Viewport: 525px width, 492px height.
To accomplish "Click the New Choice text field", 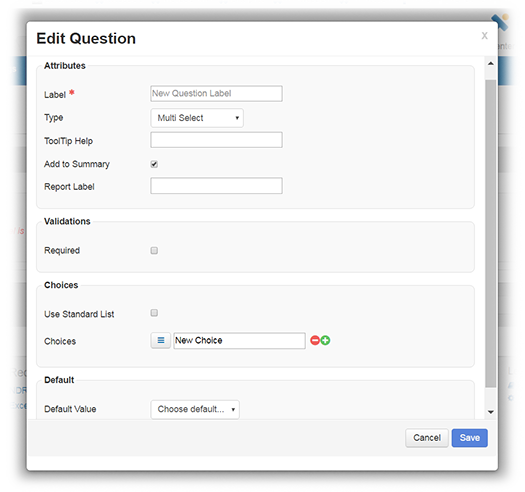I will coord(239,341).
